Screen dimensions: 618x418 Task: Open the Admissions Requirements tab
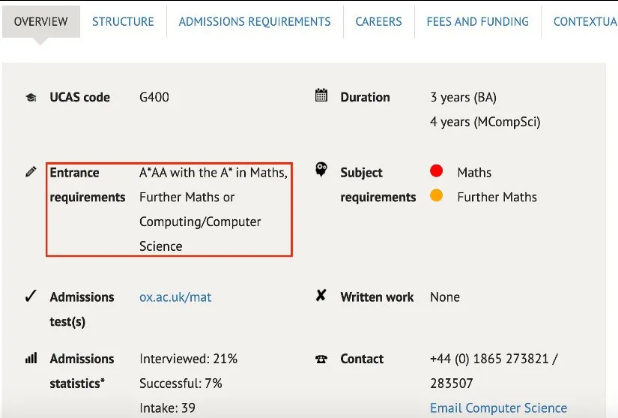pos(254,21)
